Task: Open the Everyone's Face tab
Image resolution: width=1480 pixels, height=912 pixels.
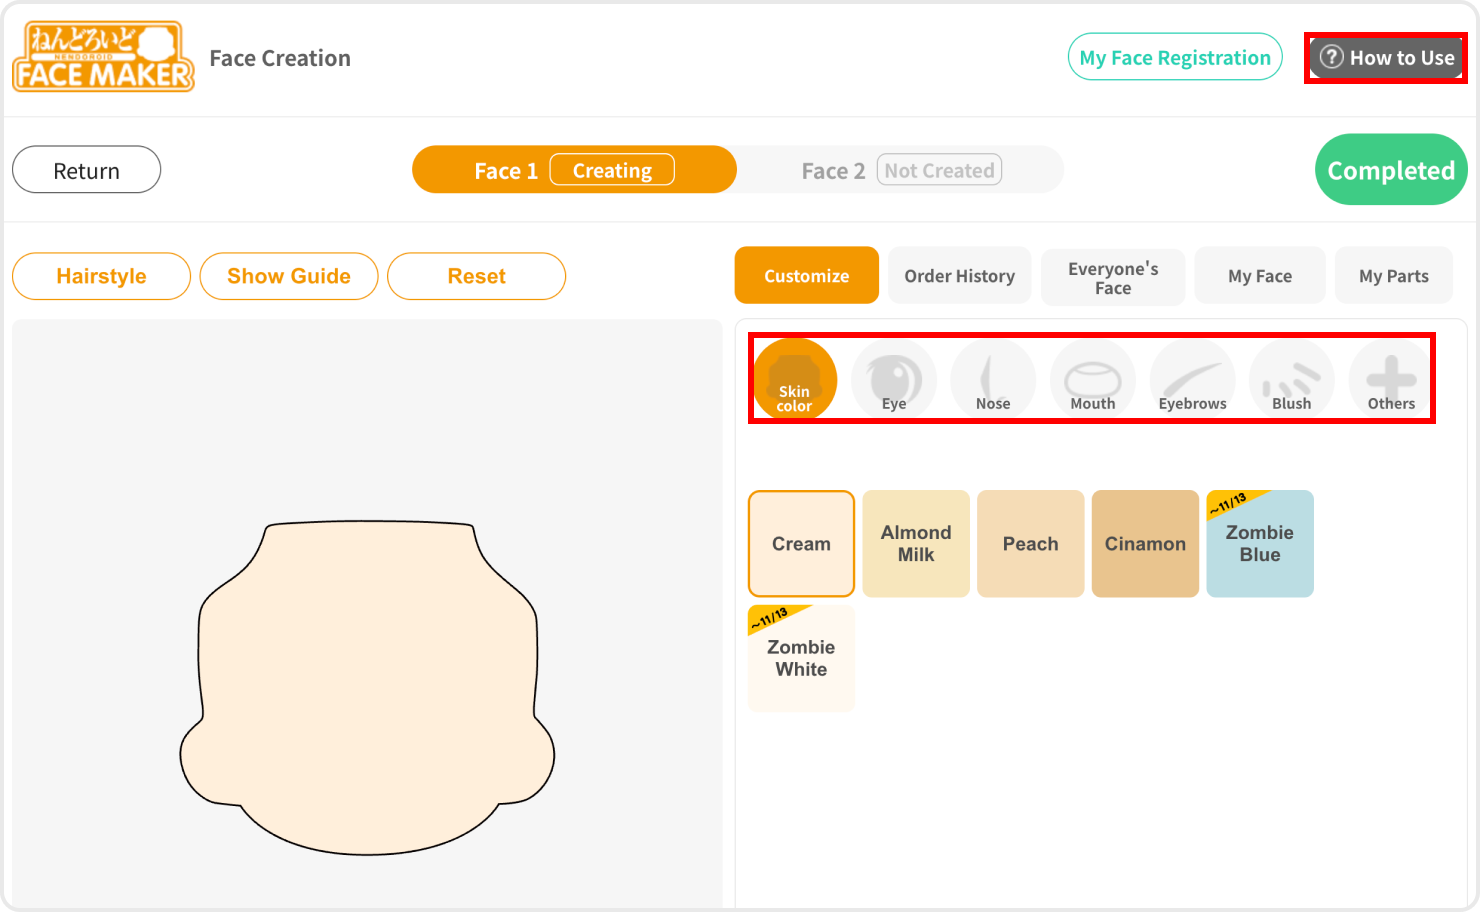Action: pyautogui.click(x=1112, y=277)
